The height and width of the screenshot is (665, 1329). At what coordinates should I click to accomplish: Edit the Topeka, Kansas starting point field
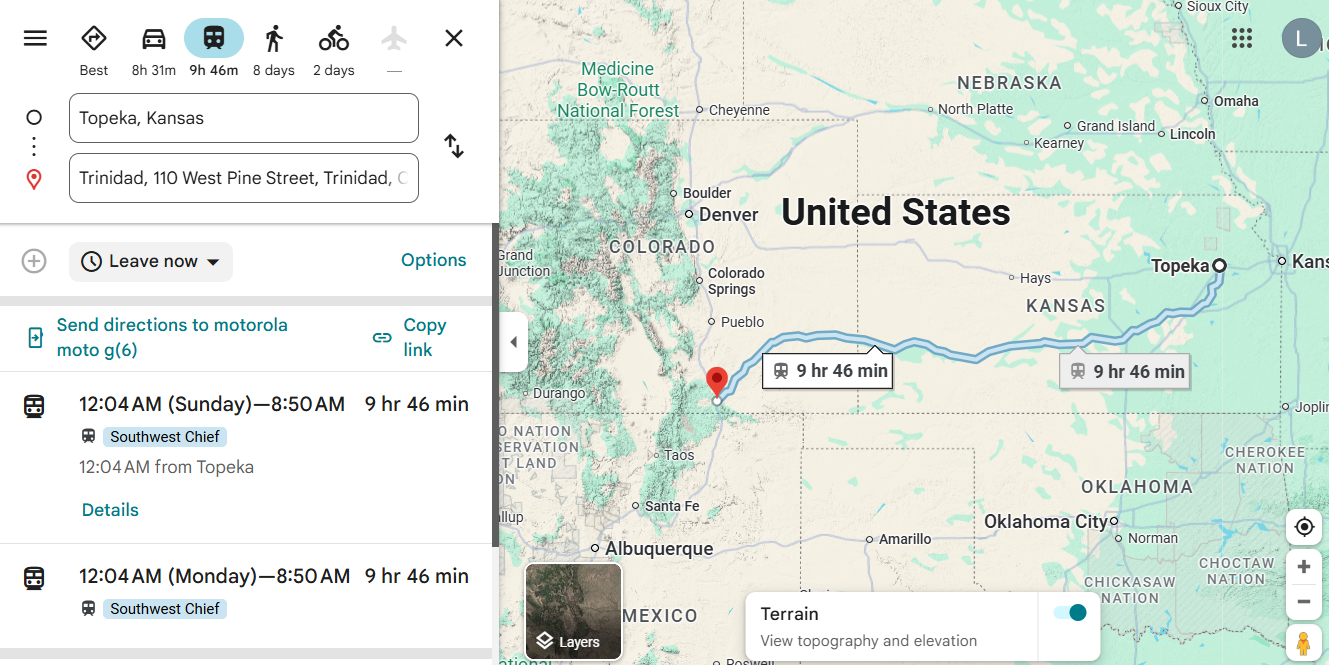tap(244, 118)
